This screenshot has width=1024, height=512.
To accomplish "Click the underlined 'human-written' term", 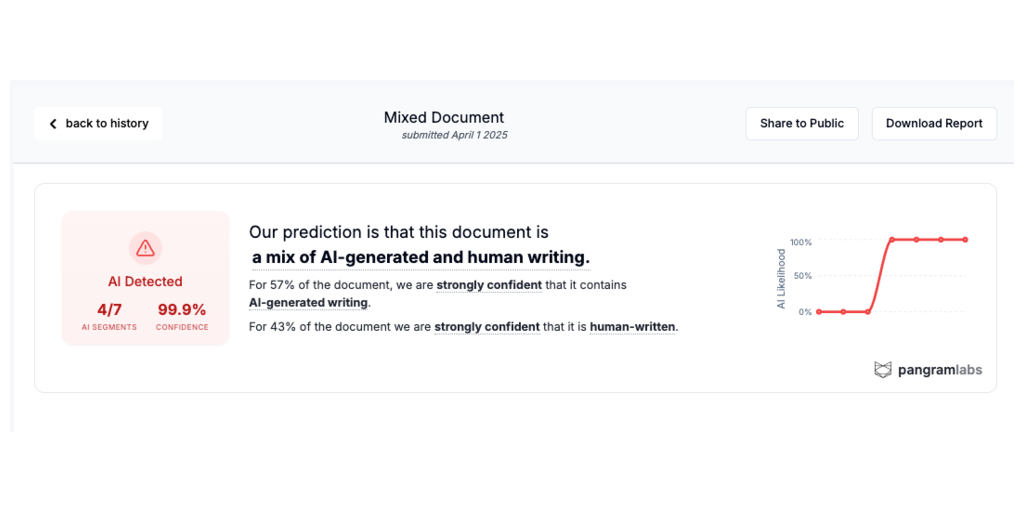I will click(x=633, y=326).
